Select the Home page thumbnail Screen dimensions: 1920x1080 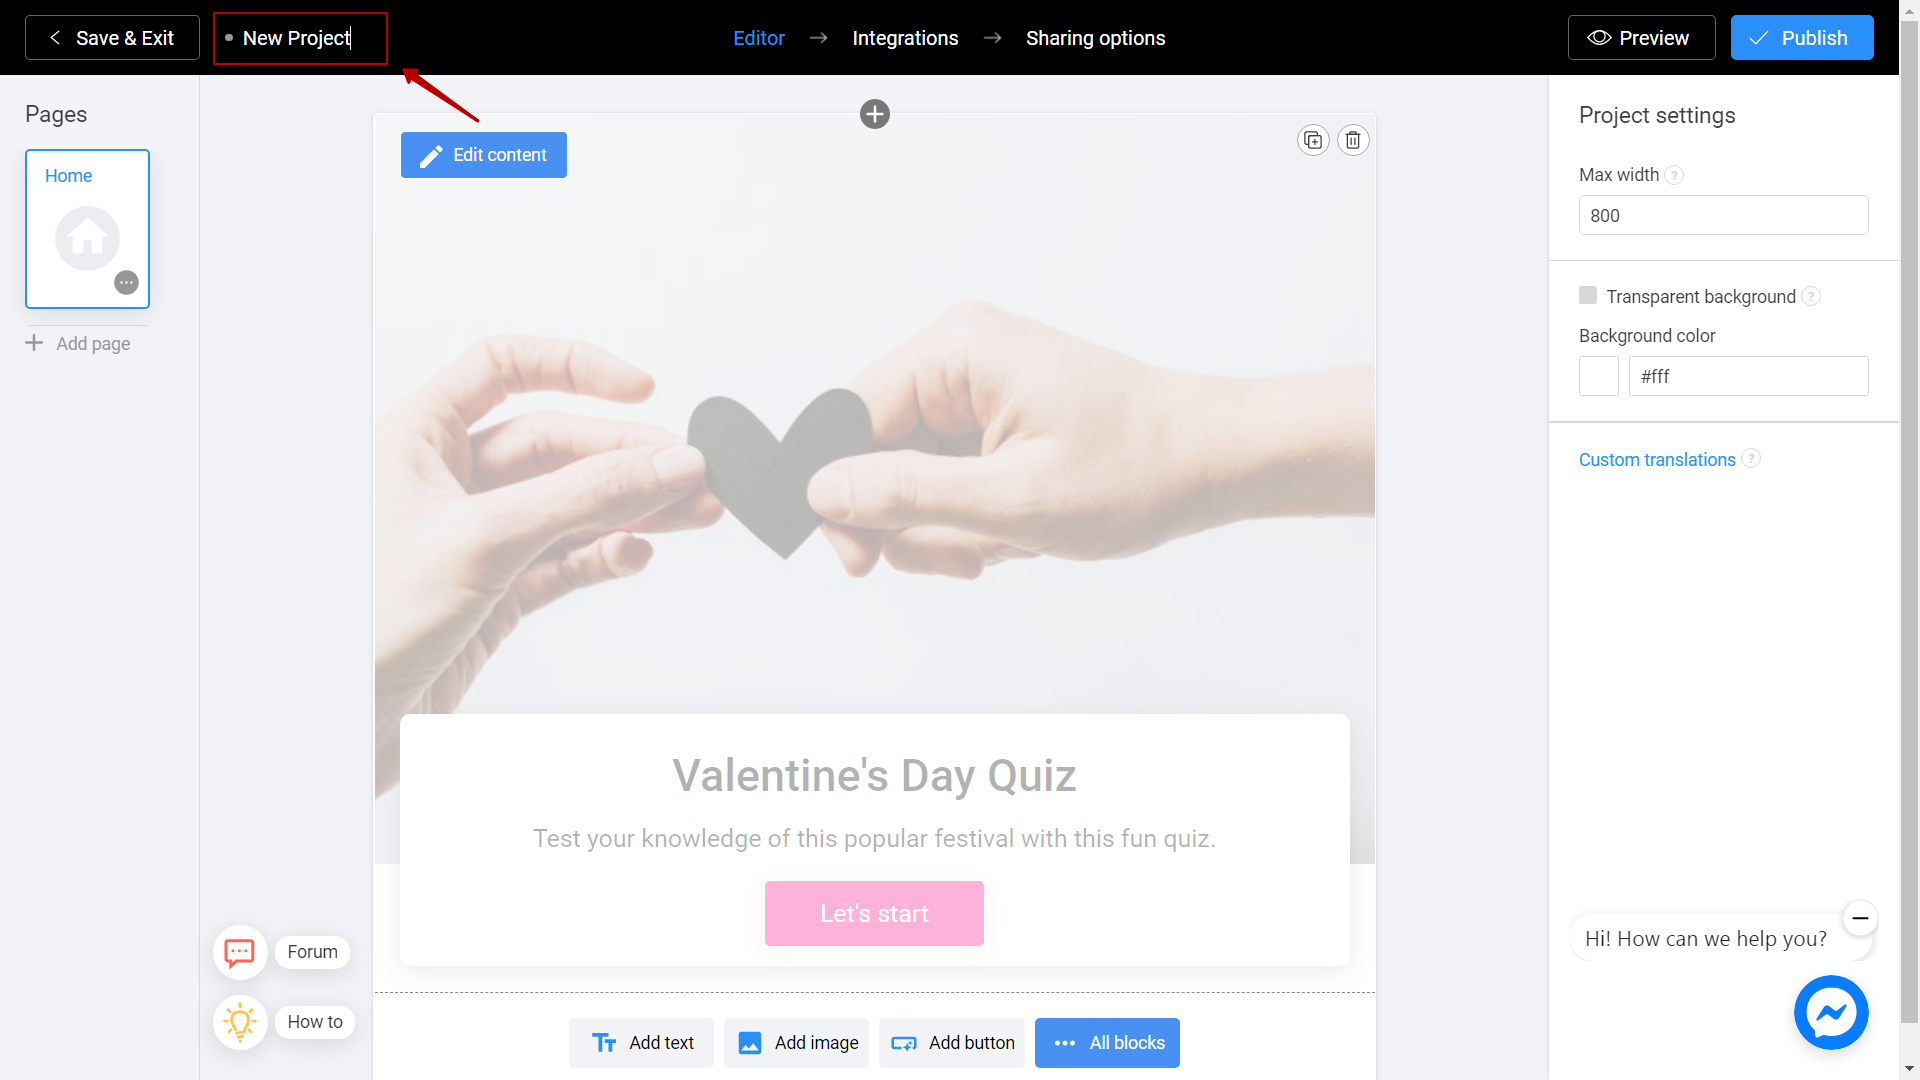87,228
